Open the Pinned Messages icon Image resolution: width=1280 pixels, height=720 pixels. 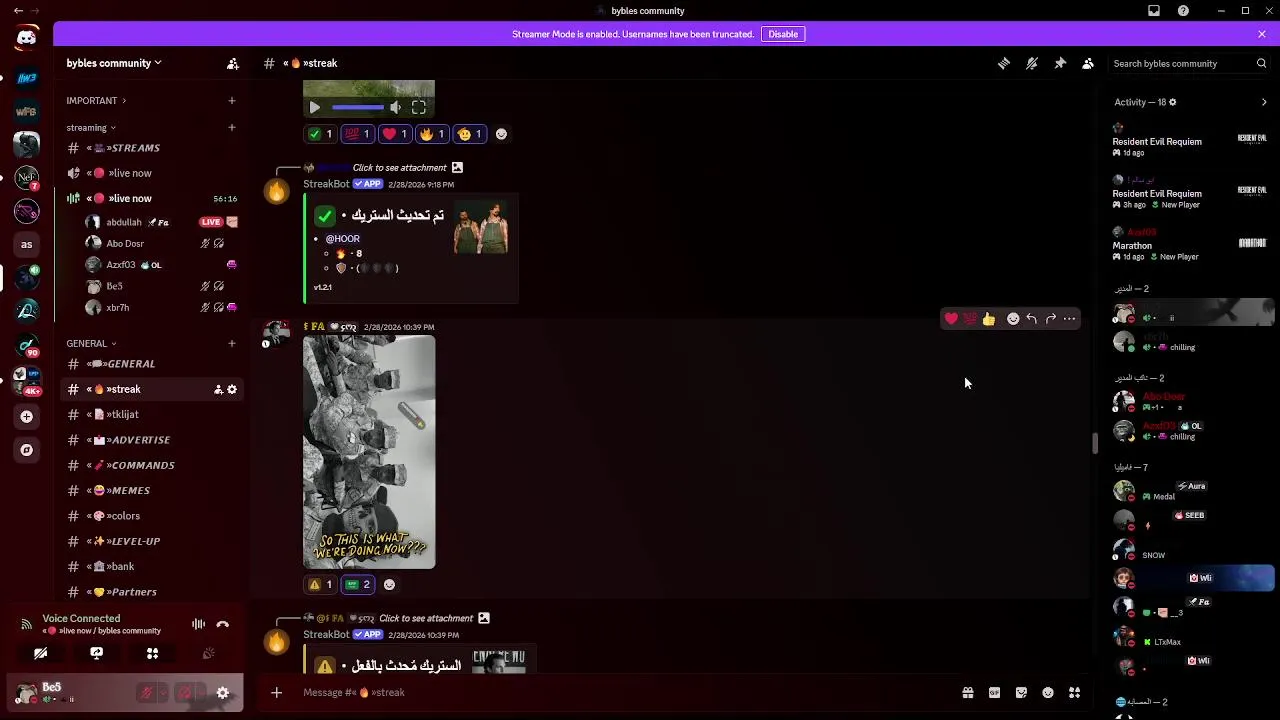(1060, 63)
